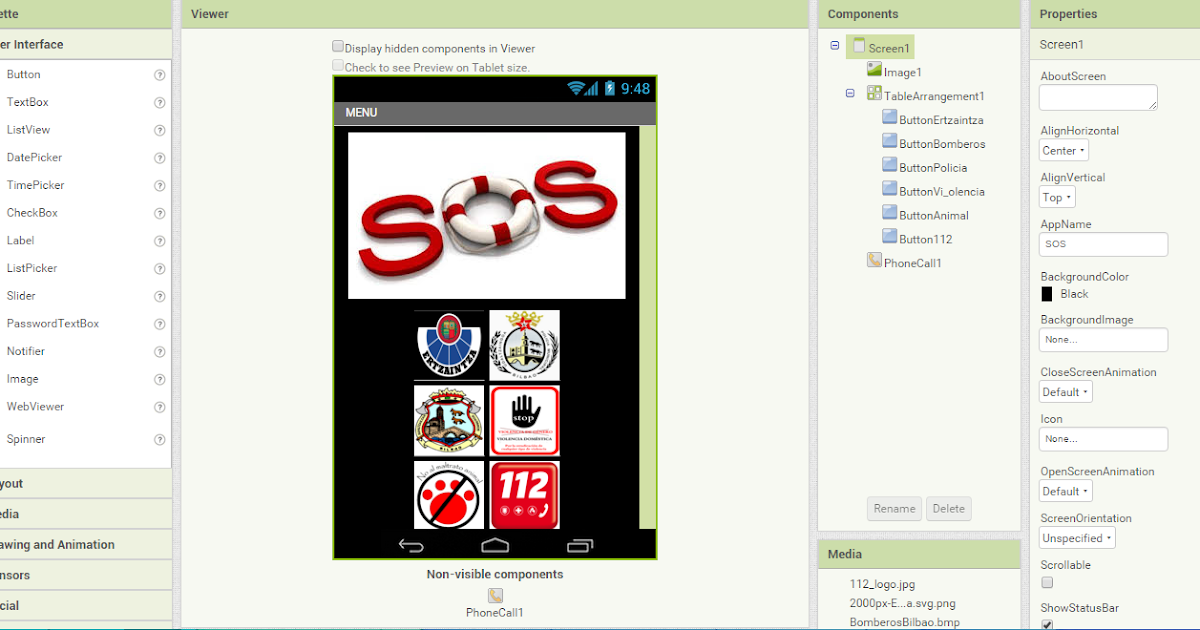Click the Rename button
This screenshot has height=630, width=1200.
[x=894, y=508]
